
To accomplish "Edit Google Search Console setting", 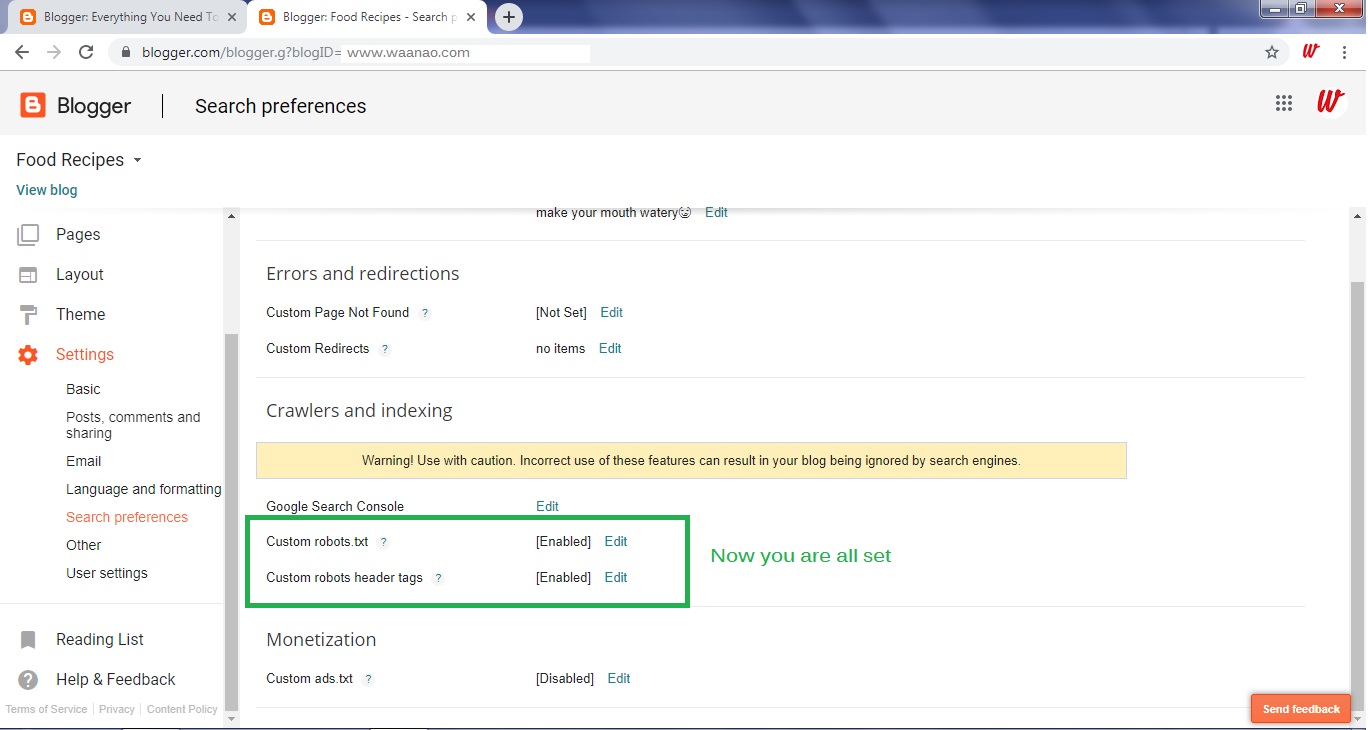I will [547, 507].
